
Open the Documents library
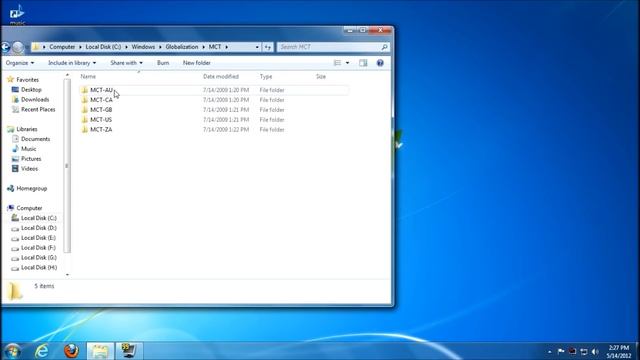click(x=36, y=139)
